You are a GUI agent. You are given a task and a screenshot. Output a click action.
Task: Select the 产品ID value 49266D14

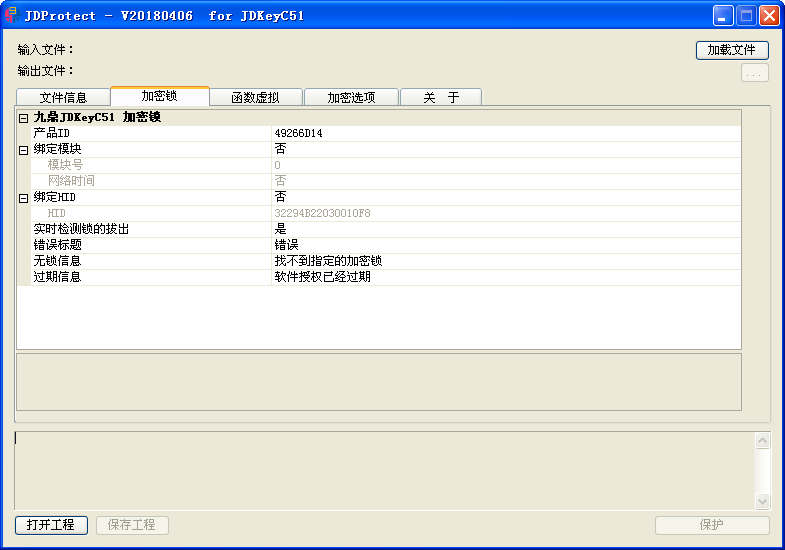click(298, 133)
